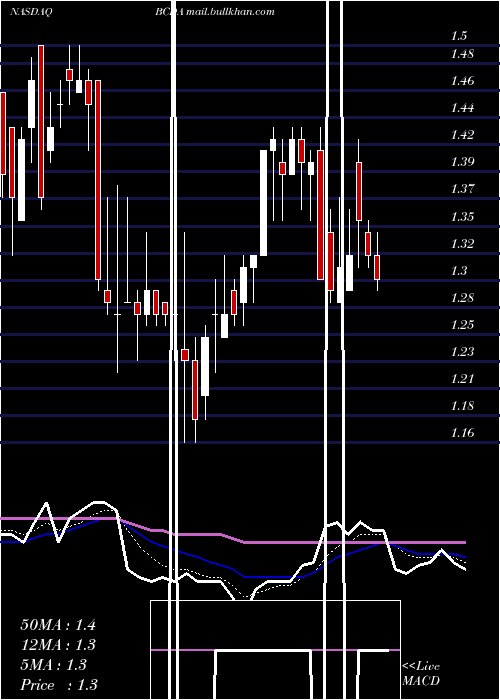Click the 12MA : 1.3 readout
The width and height of the screenshot is (500, 700).
(58, 645)
